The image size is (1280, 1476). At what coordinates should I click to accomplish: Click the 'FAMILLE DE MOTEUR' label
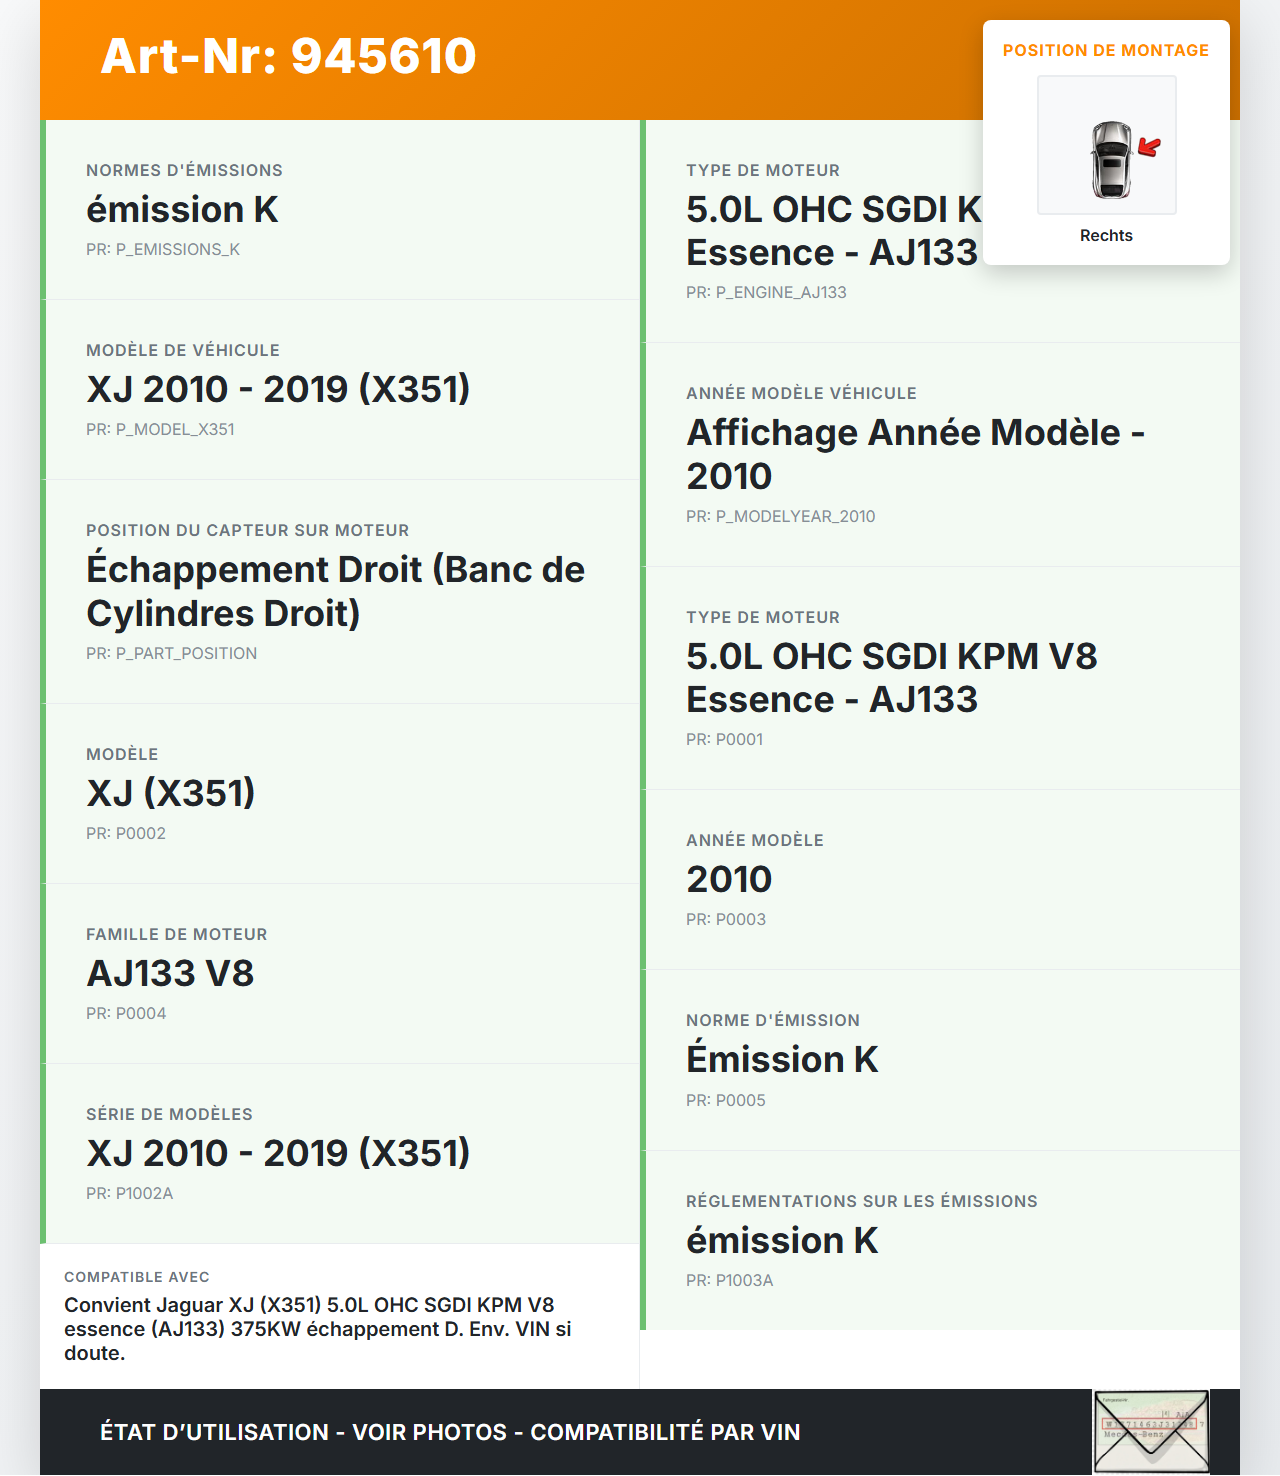click(x=177, y=934)
